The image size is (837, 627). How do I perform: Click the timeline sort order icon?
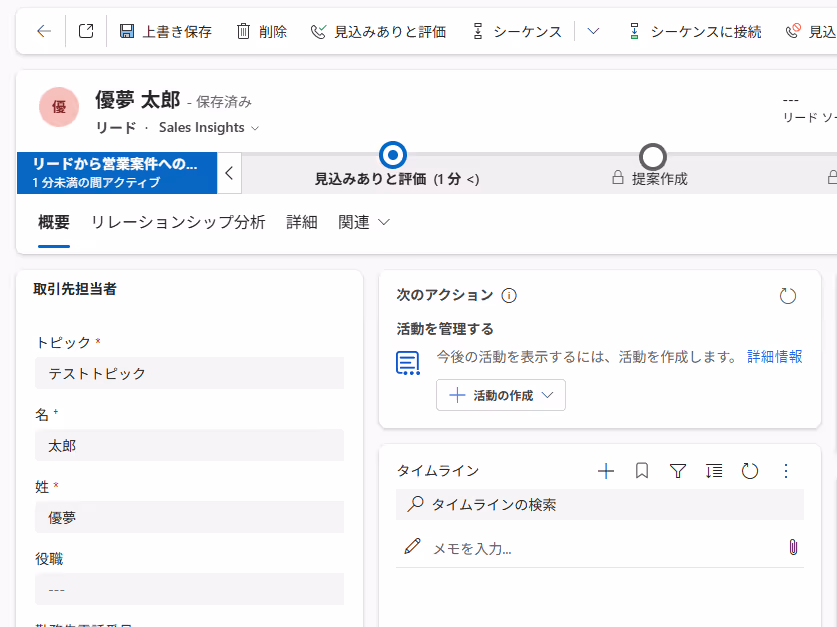click(714, 471)
